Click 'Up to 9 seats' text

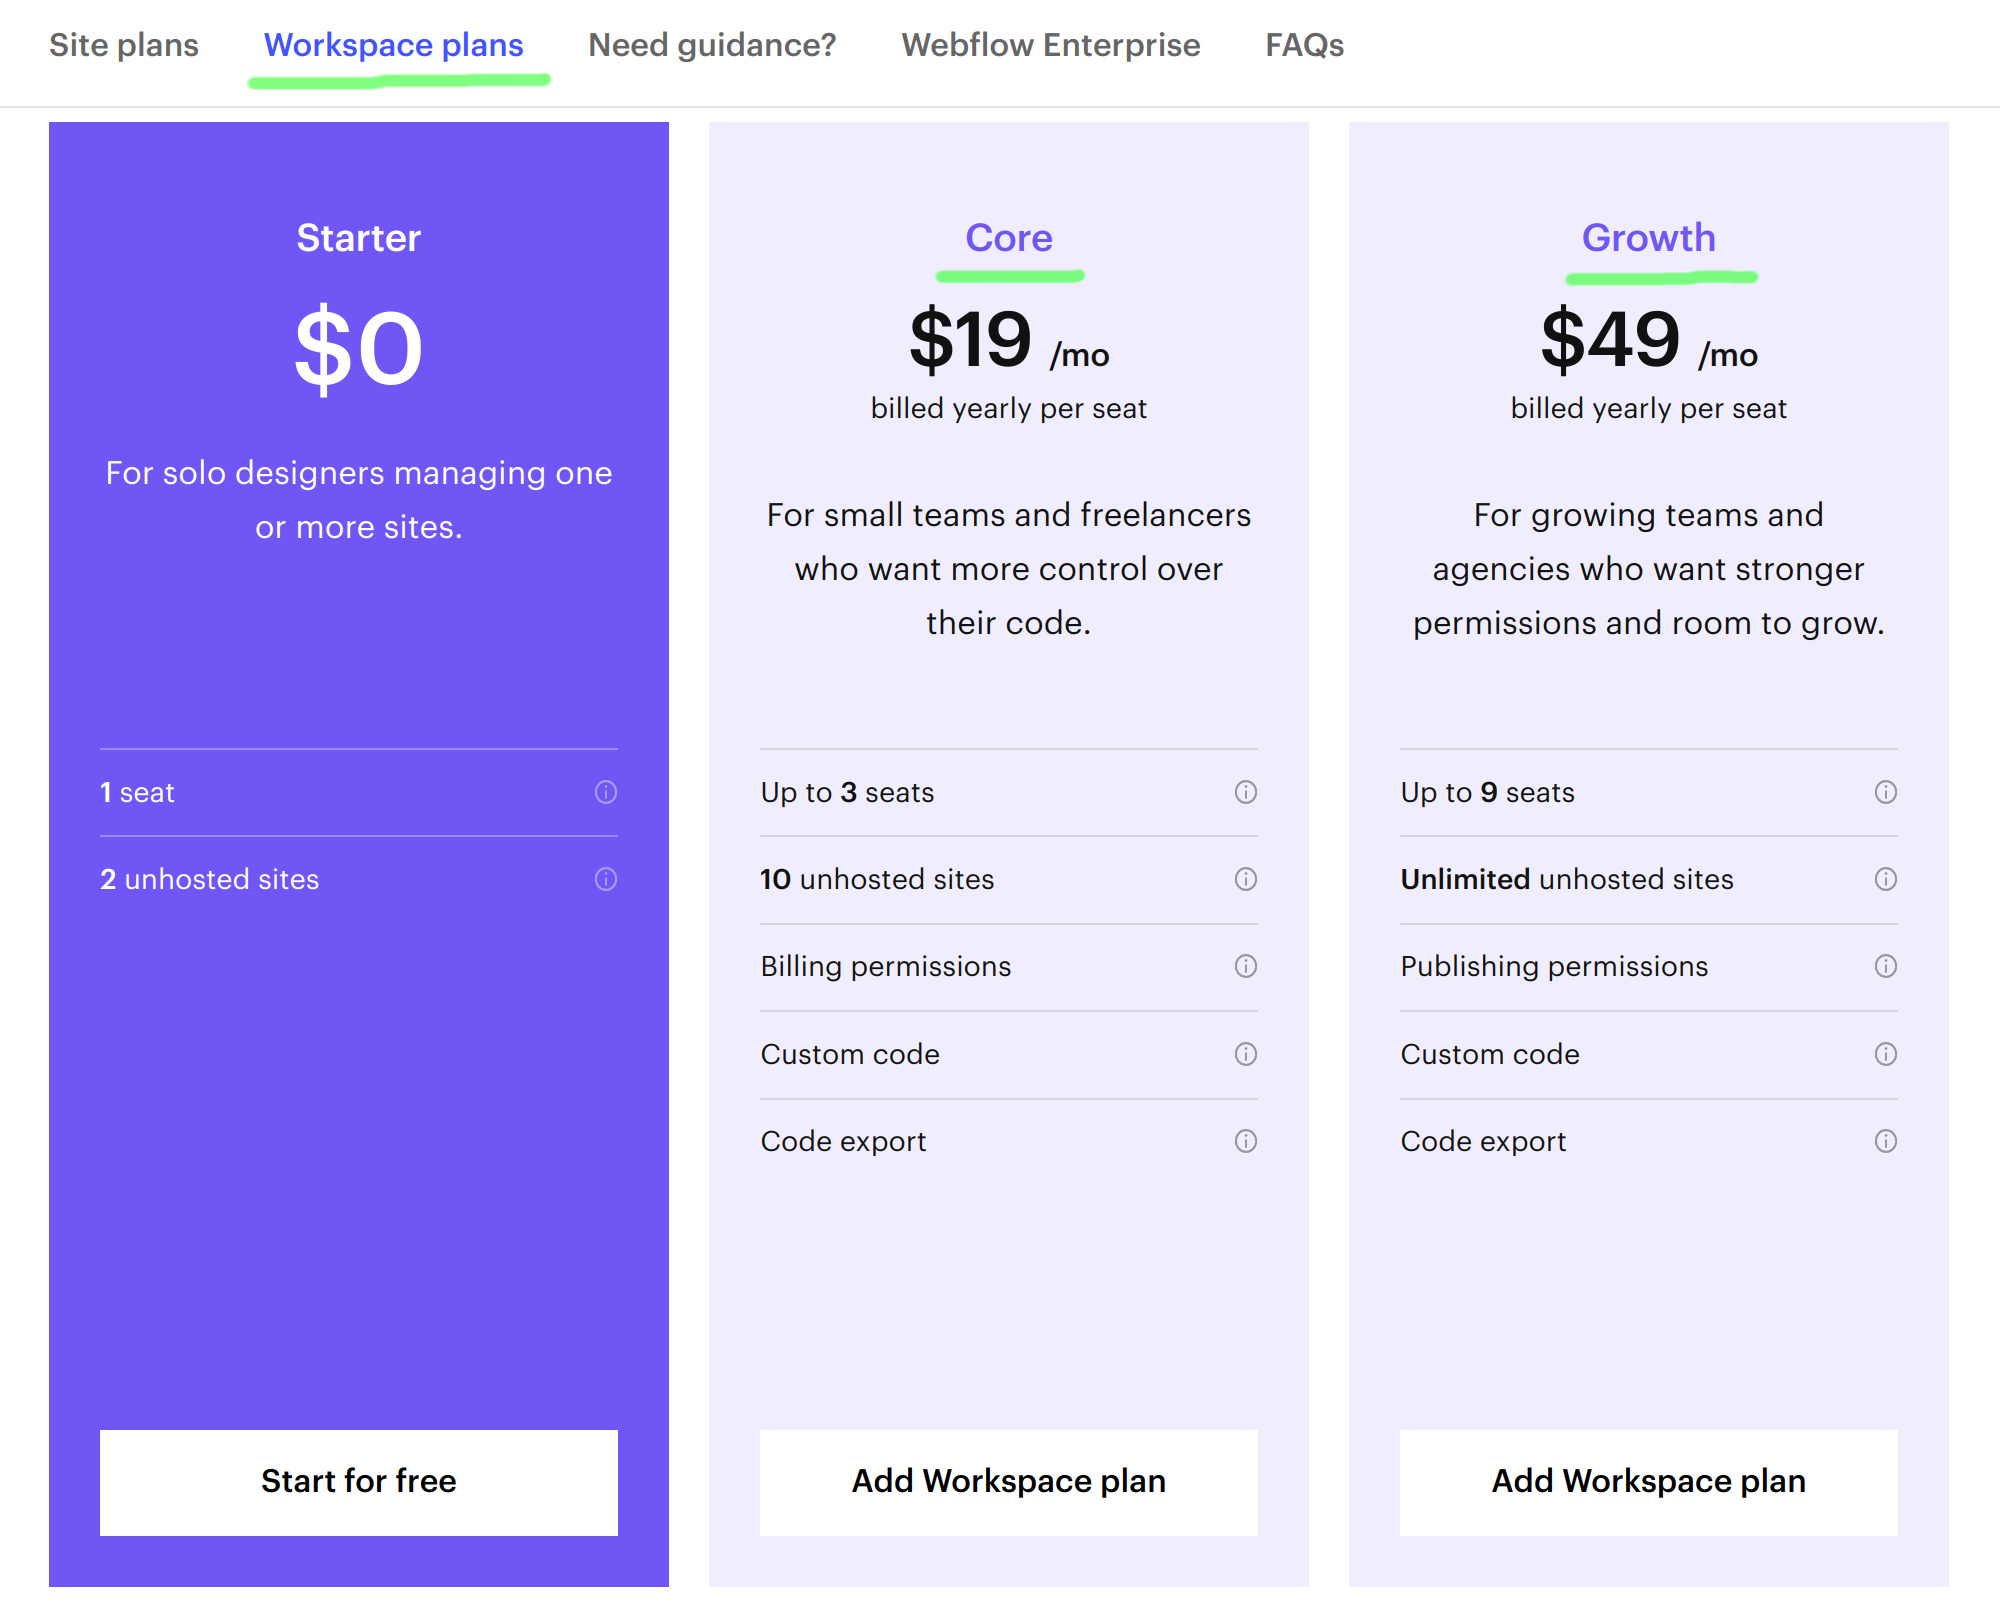tap(1487, 792)
